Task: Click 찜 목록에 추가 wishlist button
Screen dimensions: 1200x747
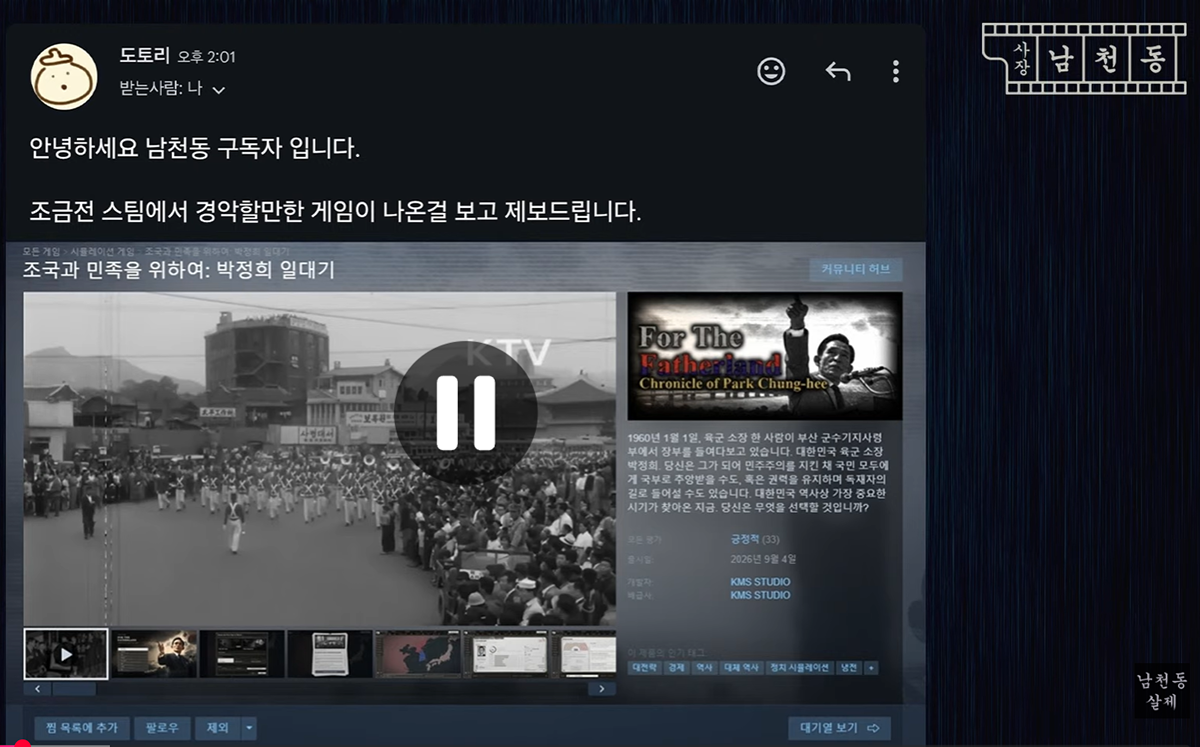Action: [x=82, y=728]
